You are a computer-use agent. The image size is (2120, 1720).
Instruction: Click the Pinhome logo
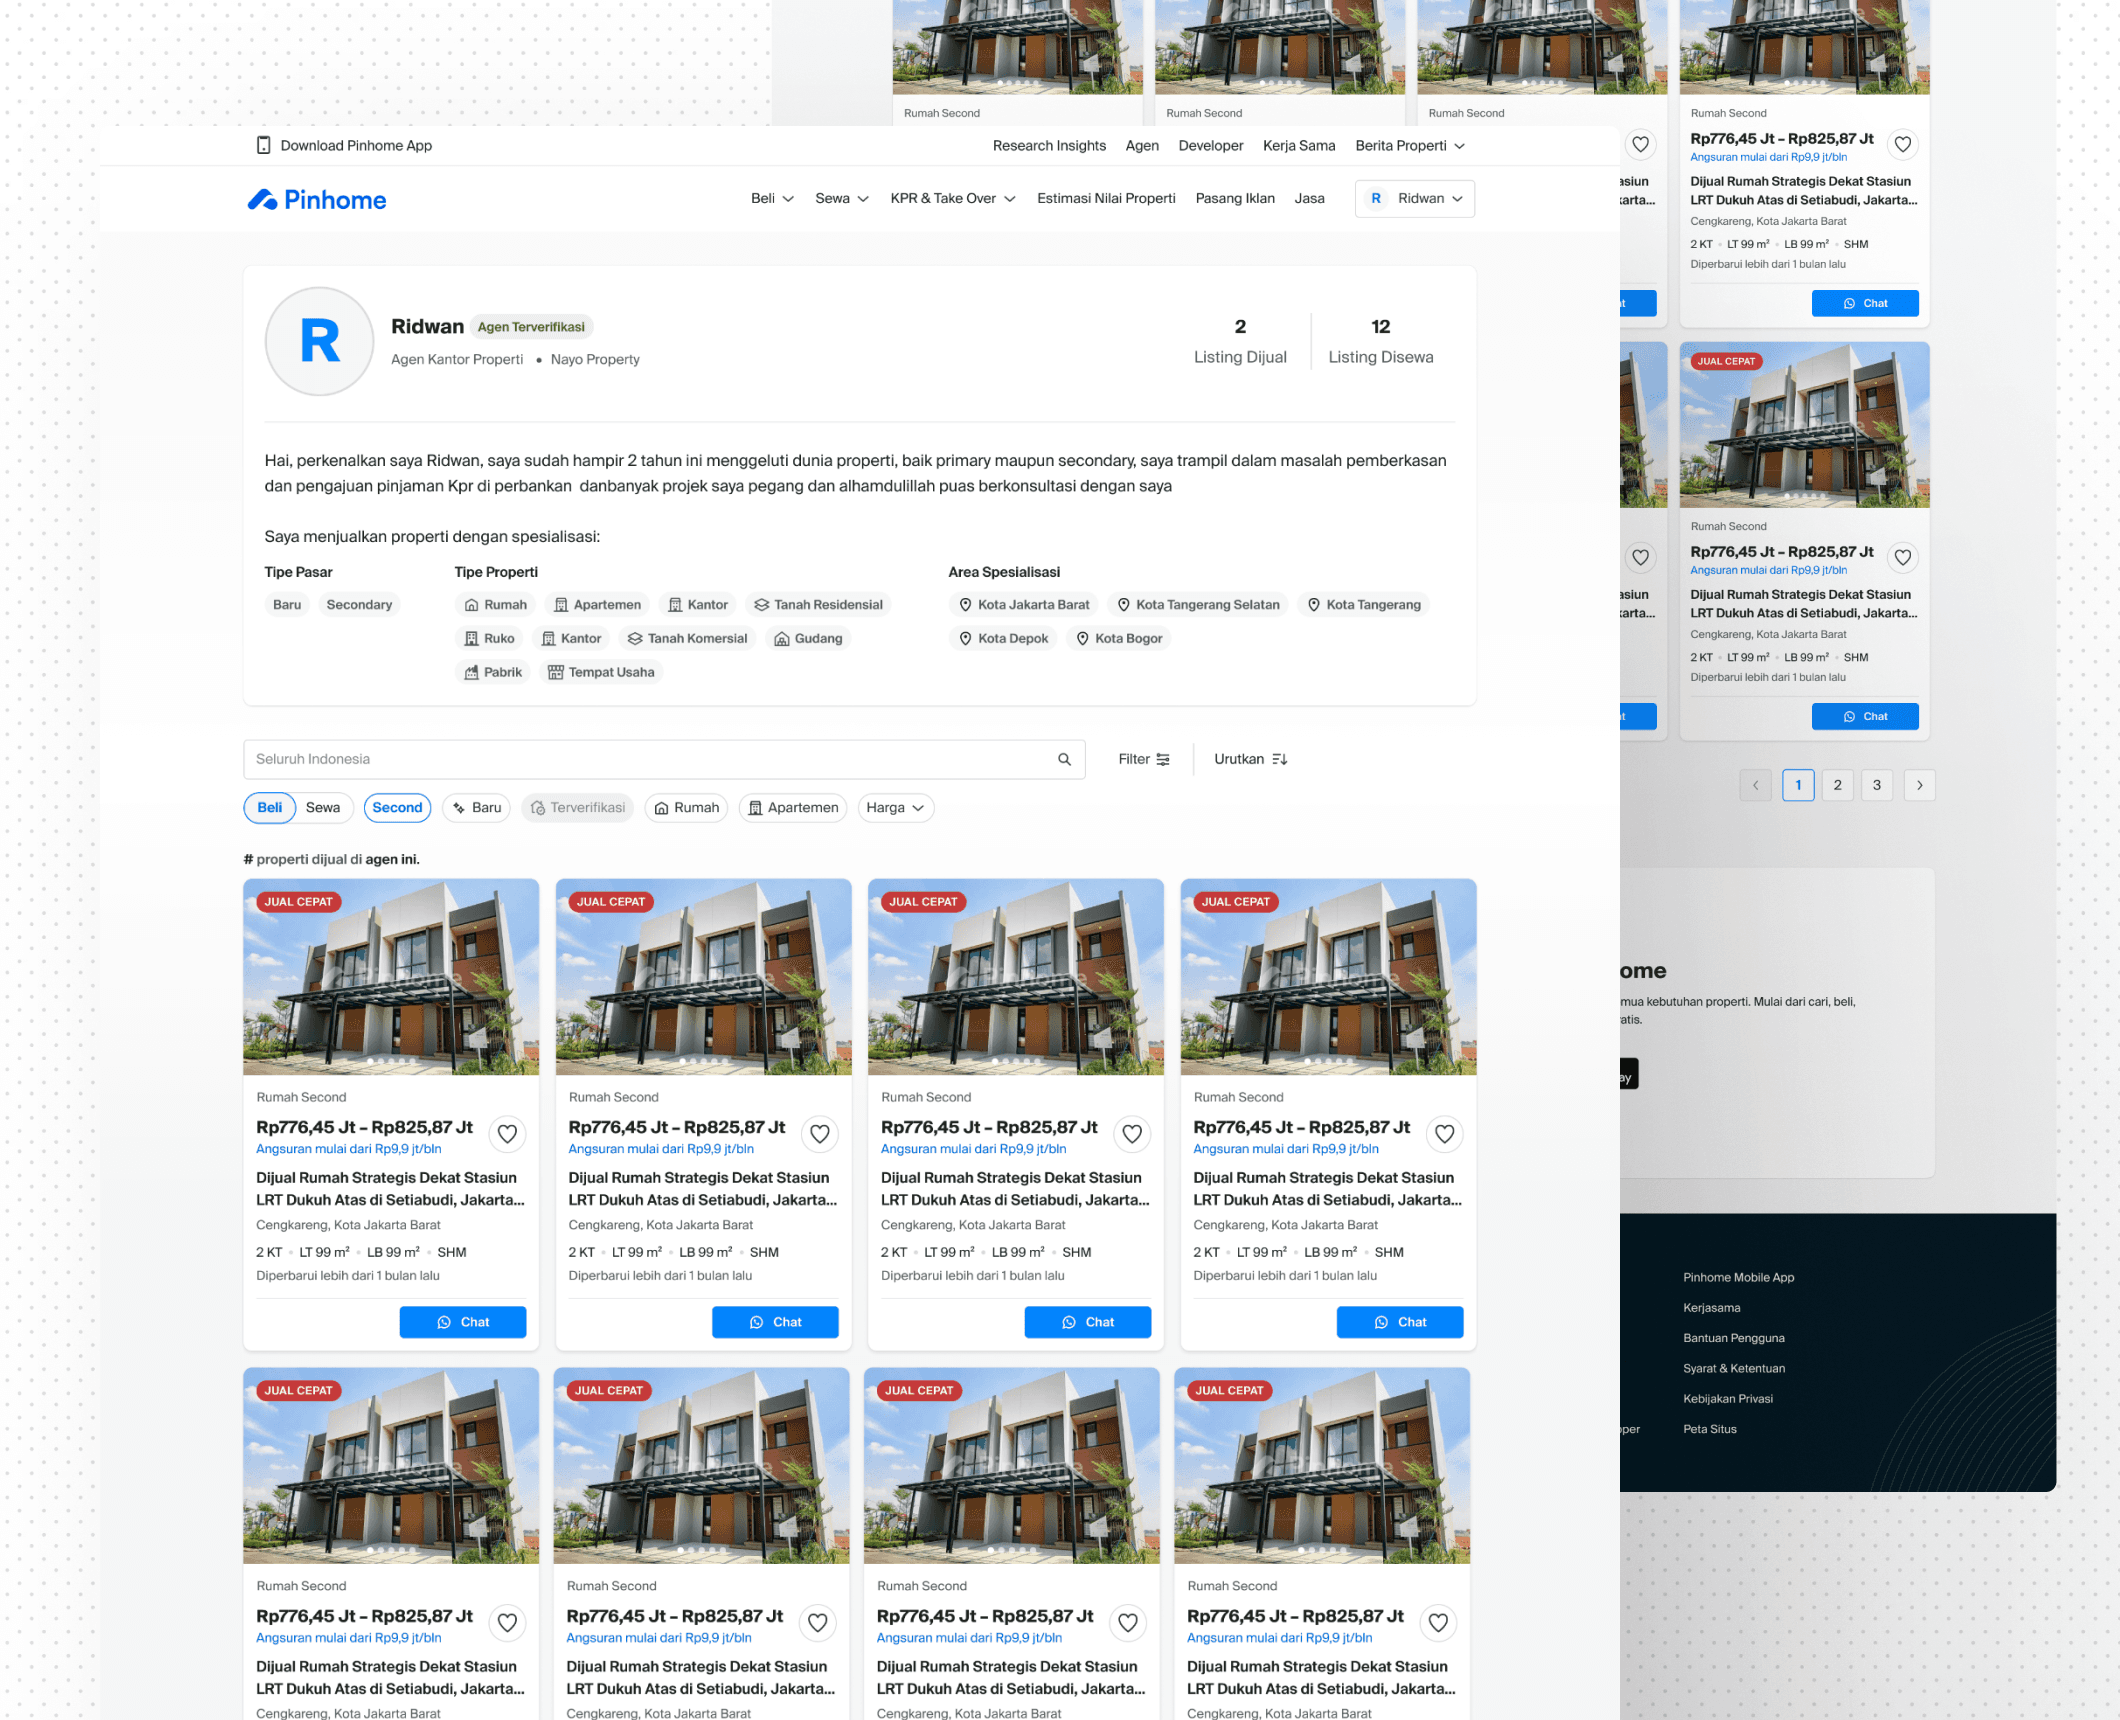[x=317, y=200]
